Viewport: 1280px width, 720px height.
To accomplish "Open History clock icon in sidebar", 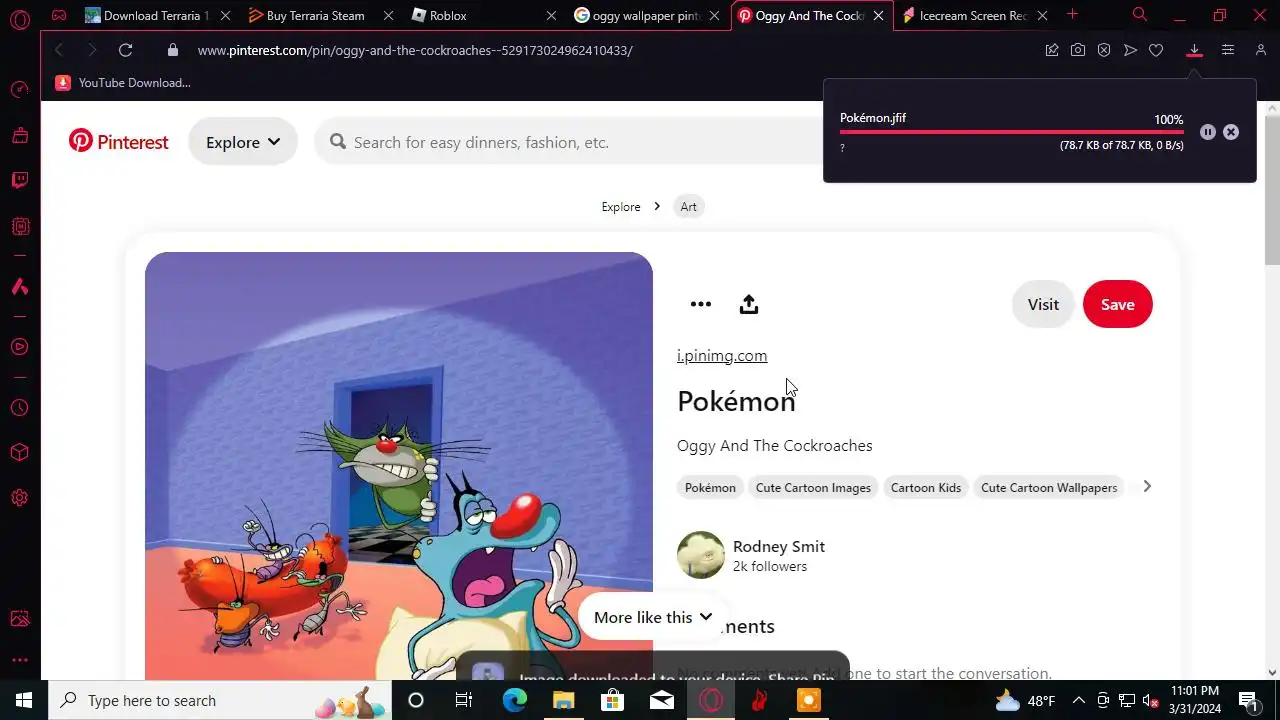I will 19,408.
